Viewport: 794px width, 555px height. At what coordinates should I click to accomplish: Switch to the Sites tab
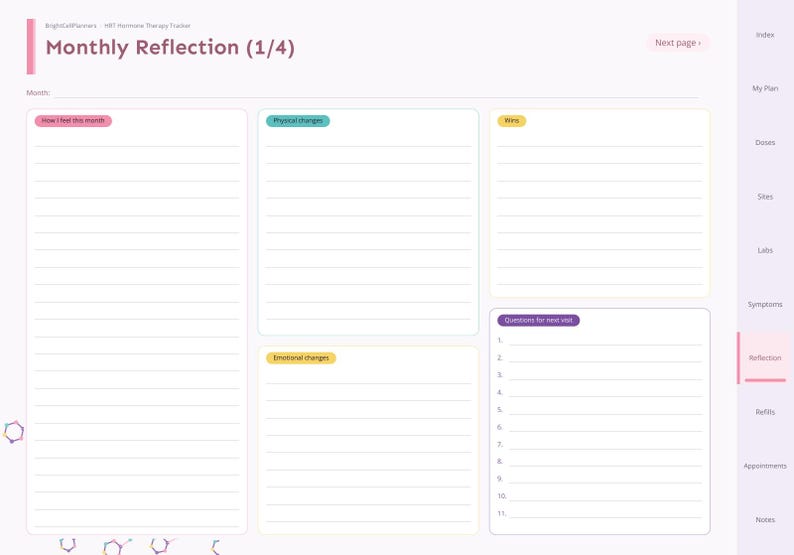(765, 196)
